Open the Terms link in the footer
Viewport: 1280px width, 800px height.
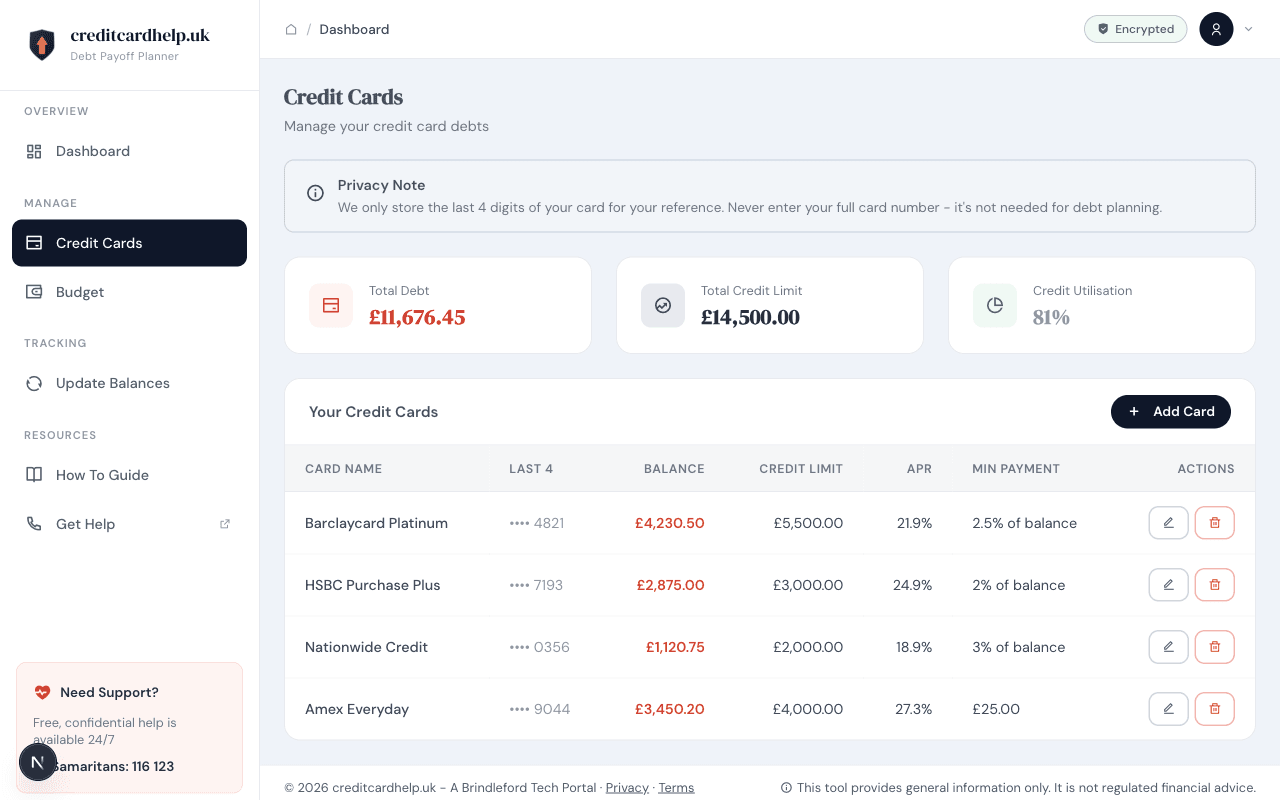coord(676,787)
